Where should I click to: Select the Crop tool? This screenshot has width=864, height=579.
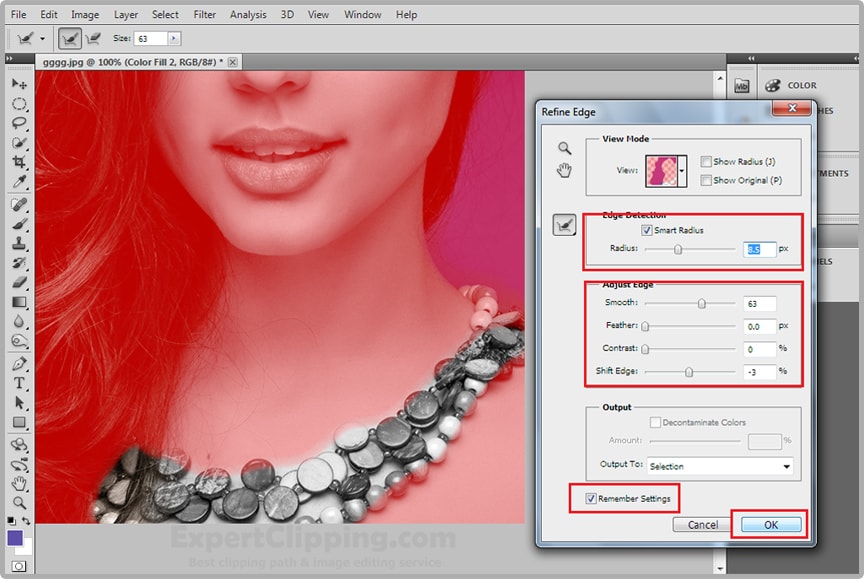click(x=19, y=162)
